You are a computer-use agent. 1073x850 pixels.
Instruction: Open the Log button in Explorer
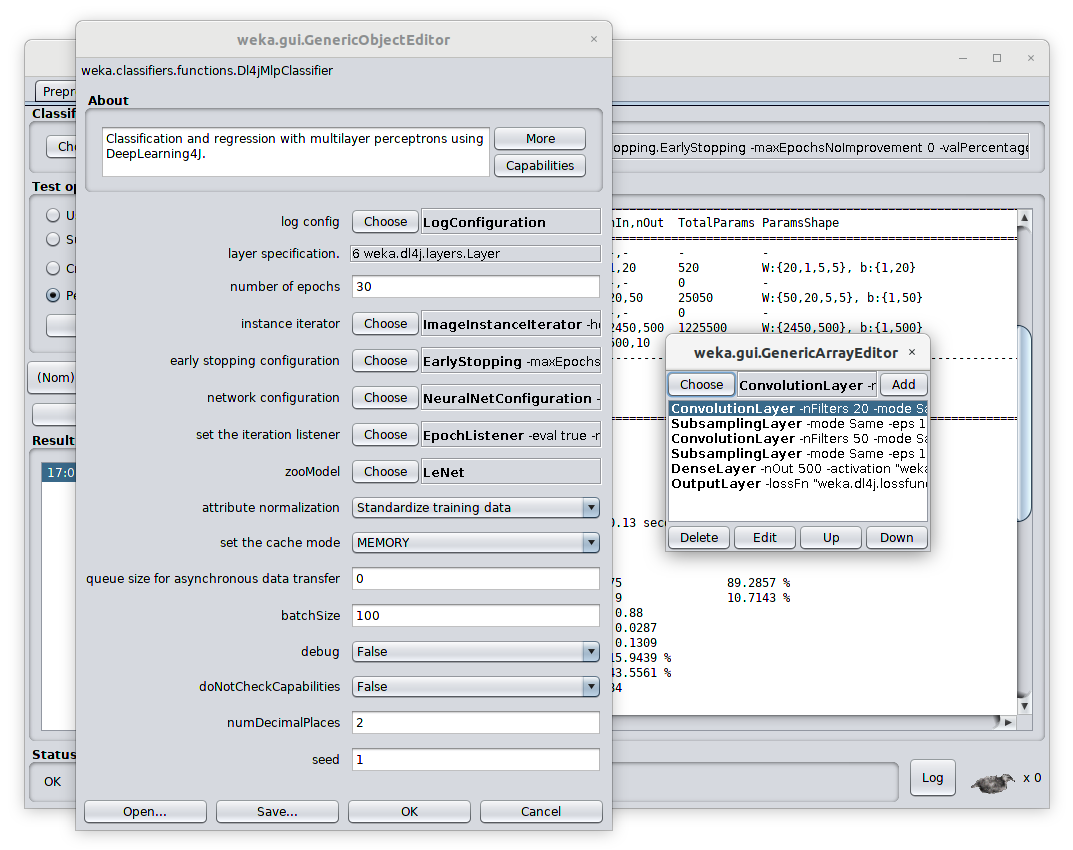[932, 777]
